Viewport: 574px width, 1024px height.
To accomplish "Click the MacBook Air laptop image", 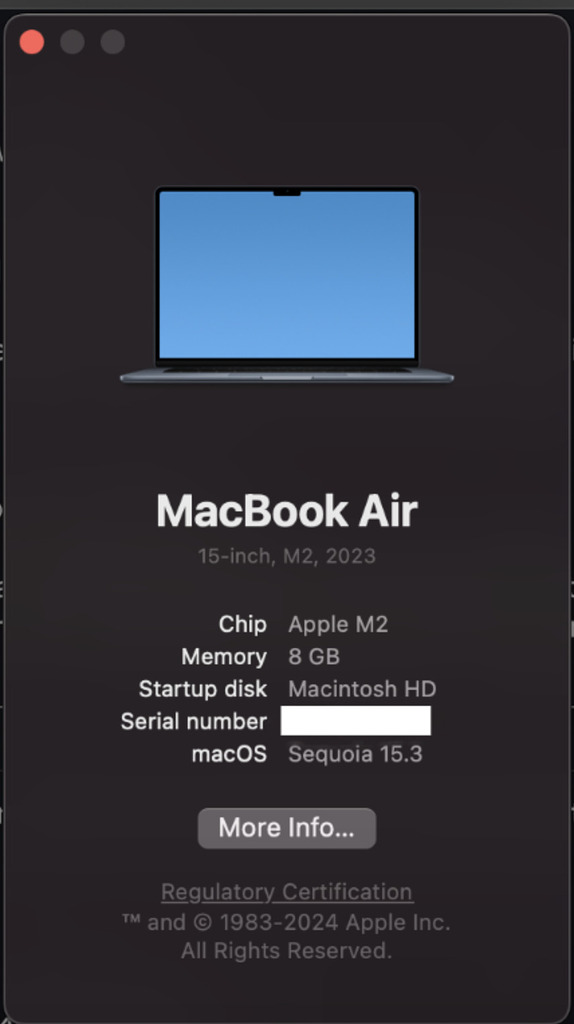I will [x=287, y=285].
